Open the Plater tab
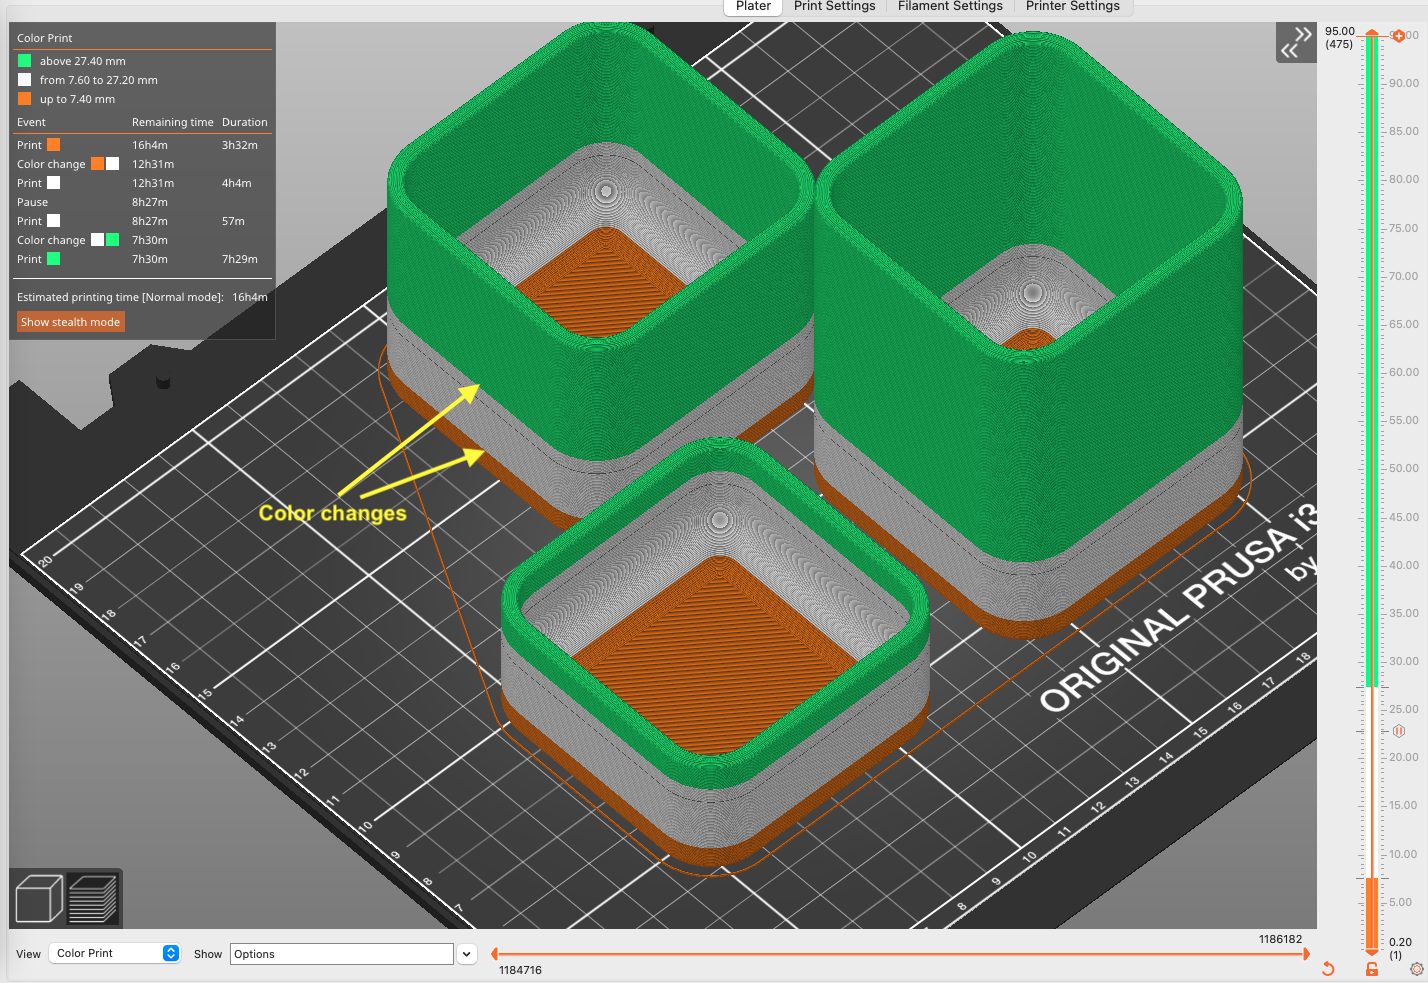 click(753, 6)
